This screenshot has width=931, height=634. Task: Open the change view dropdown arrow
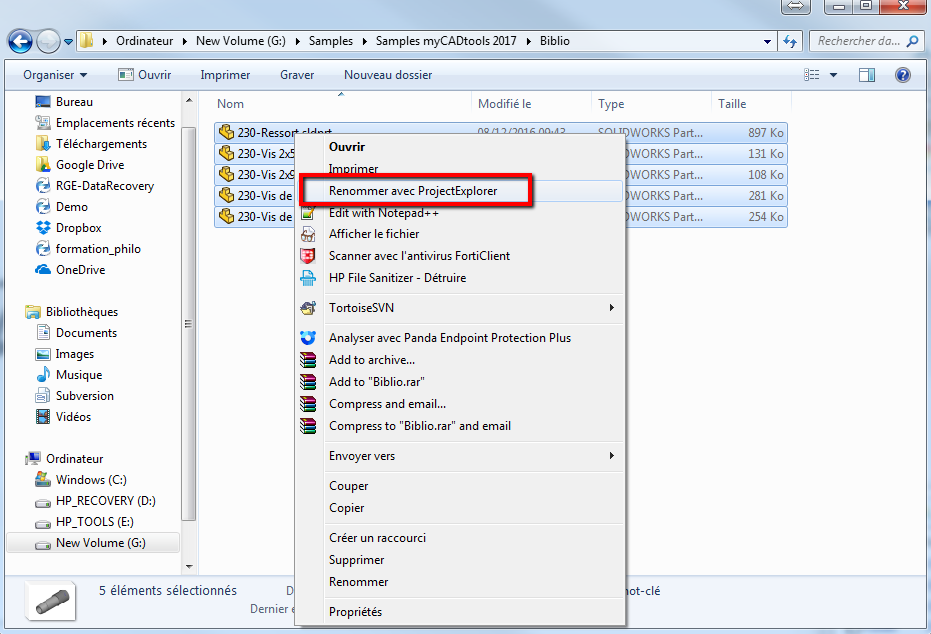pos(834,75)
